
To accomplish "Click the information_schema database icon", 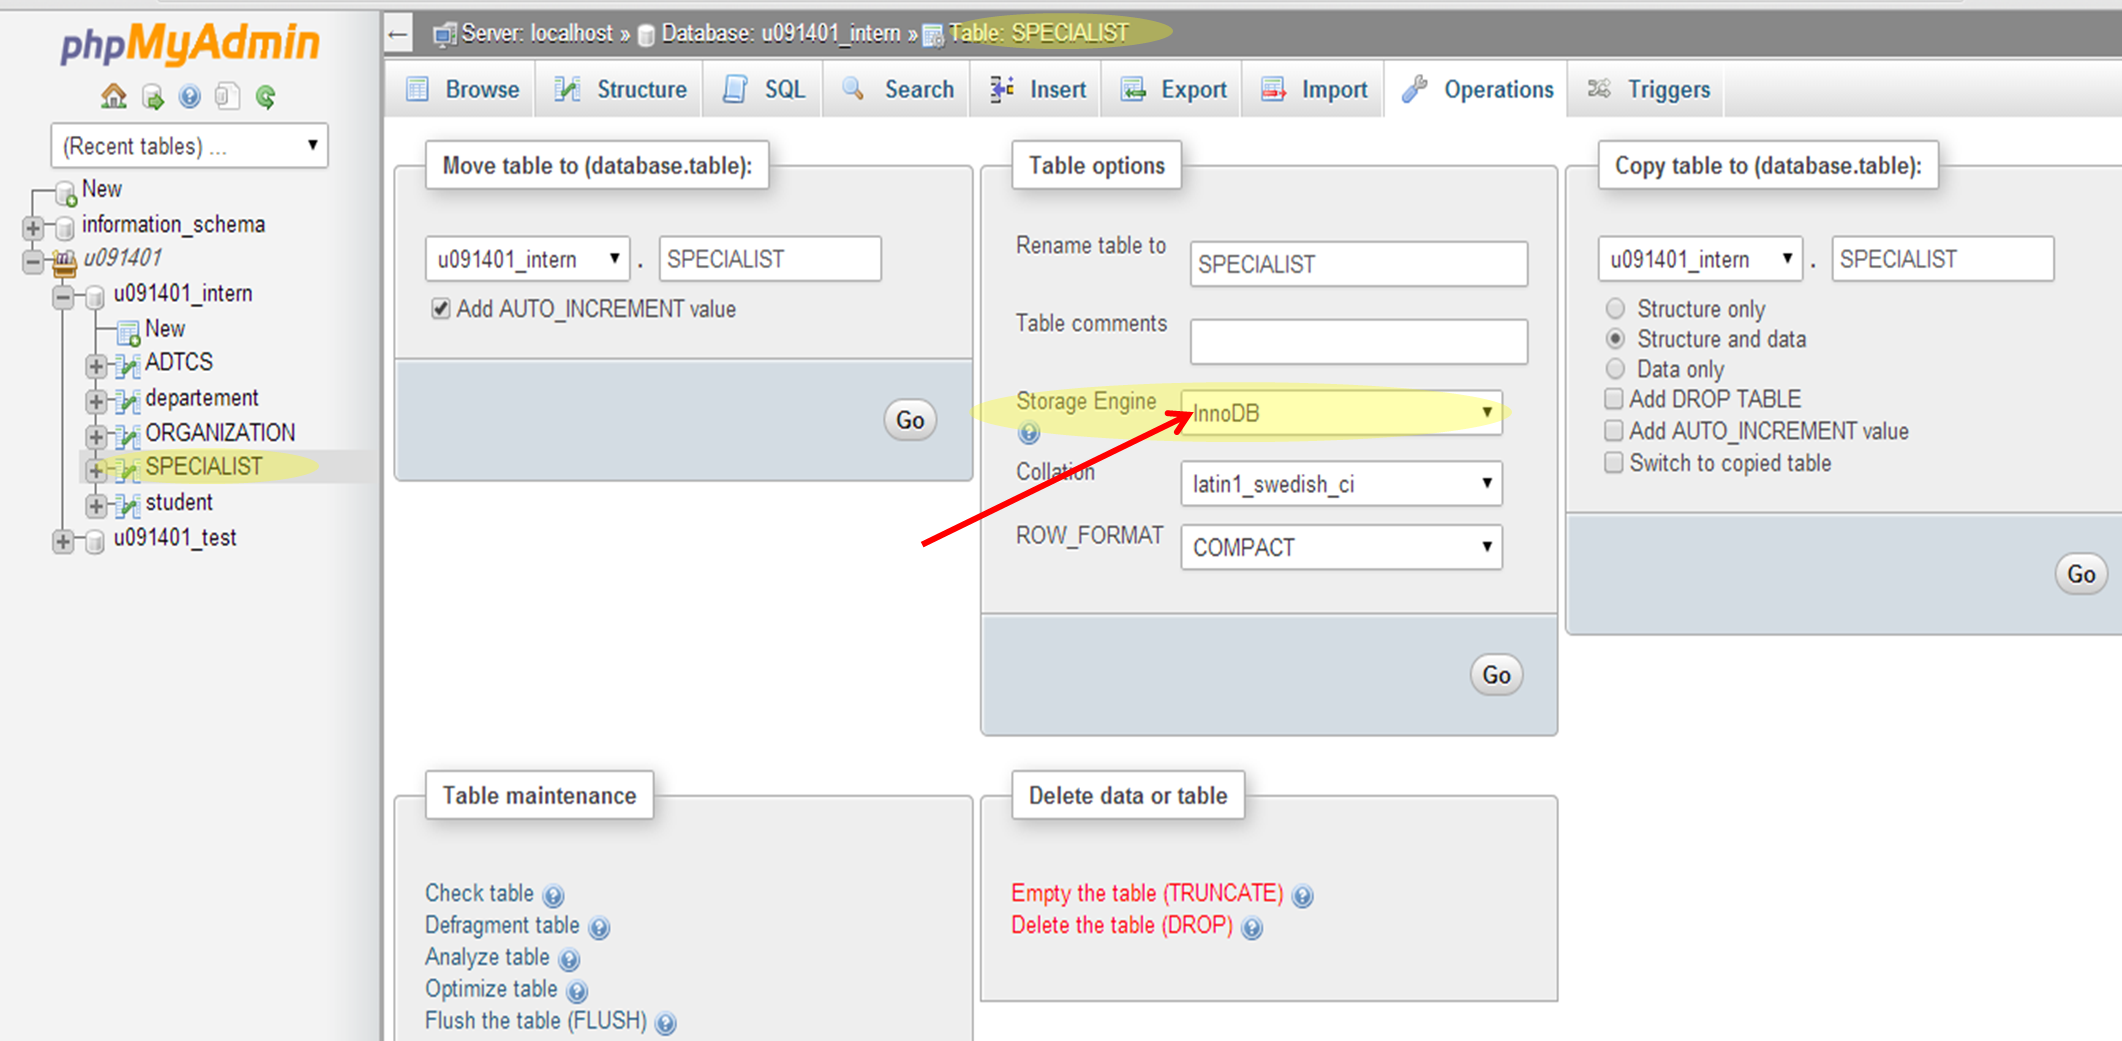I will 65,228.
